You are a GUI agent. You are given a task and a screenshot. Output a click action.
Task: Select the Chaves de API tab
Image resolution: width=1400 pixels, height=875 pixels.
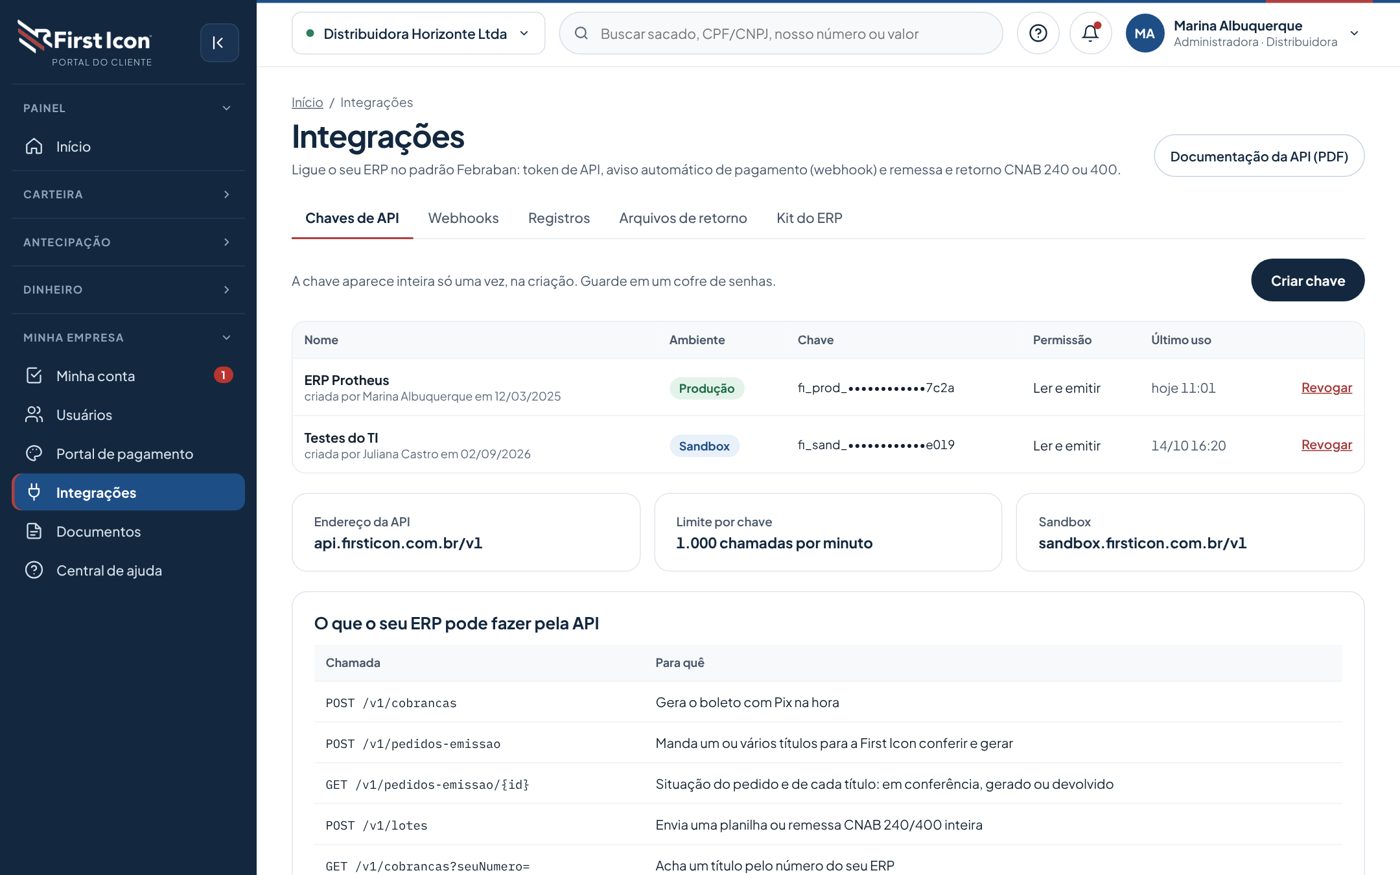pyautogui.click(x=352, y=218)
